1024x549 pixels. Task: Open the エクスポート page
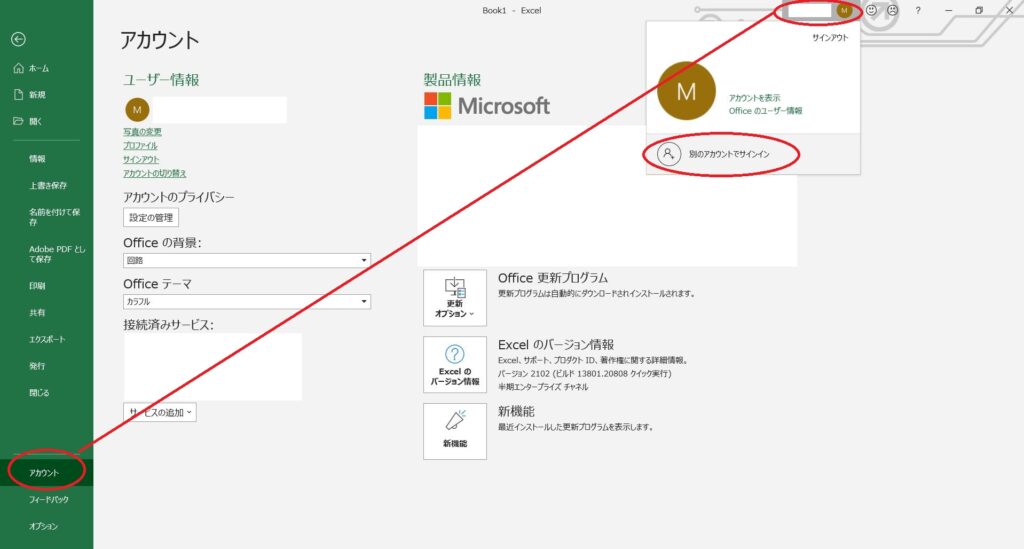(47, 339)
